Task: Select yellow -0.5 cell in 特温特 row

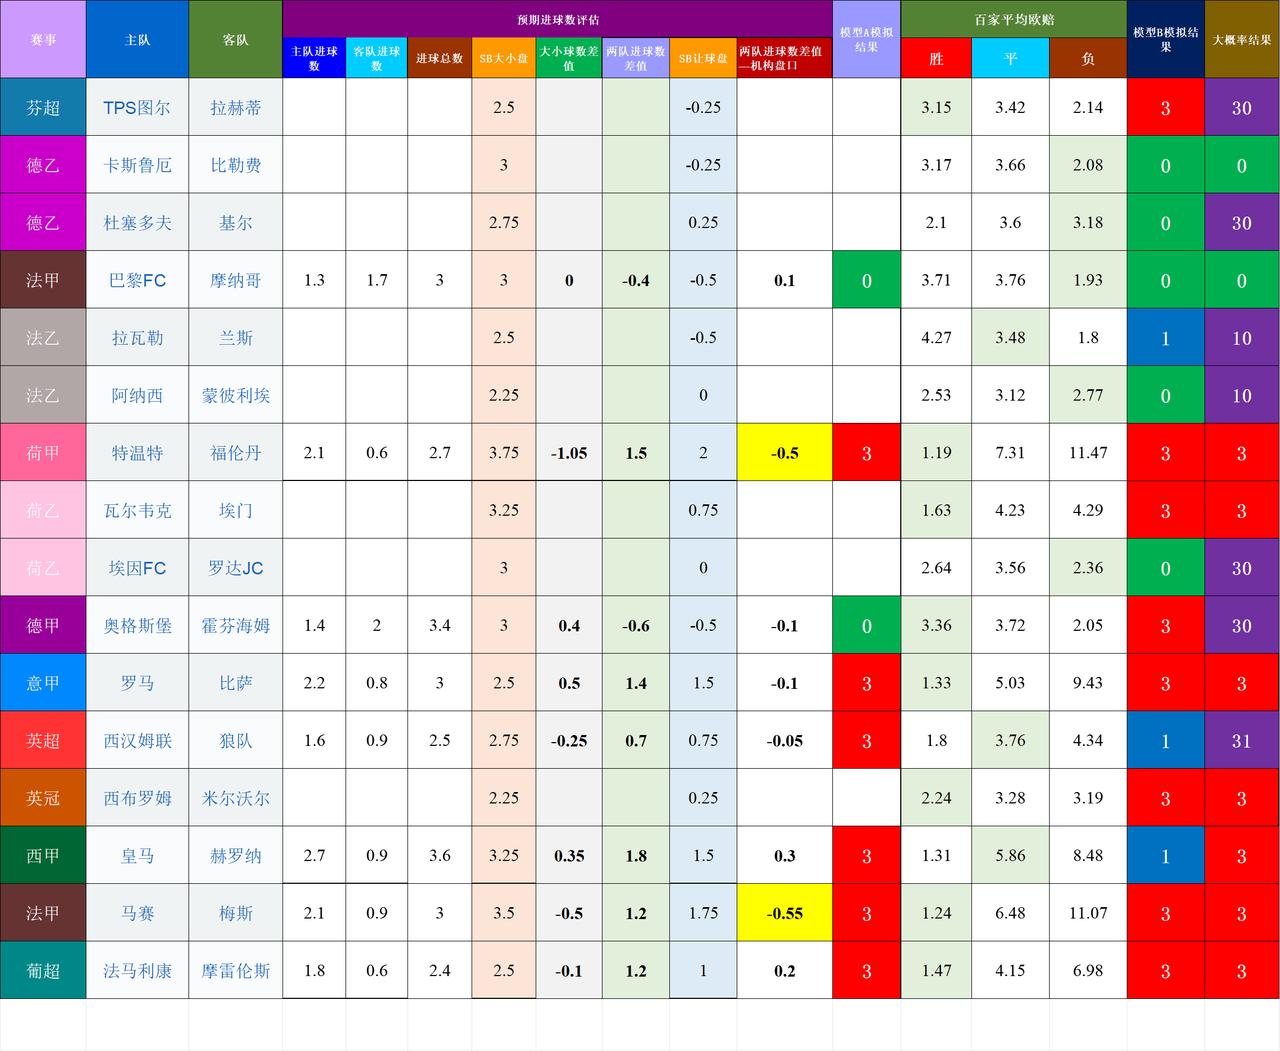Action: tap(784, 452)
